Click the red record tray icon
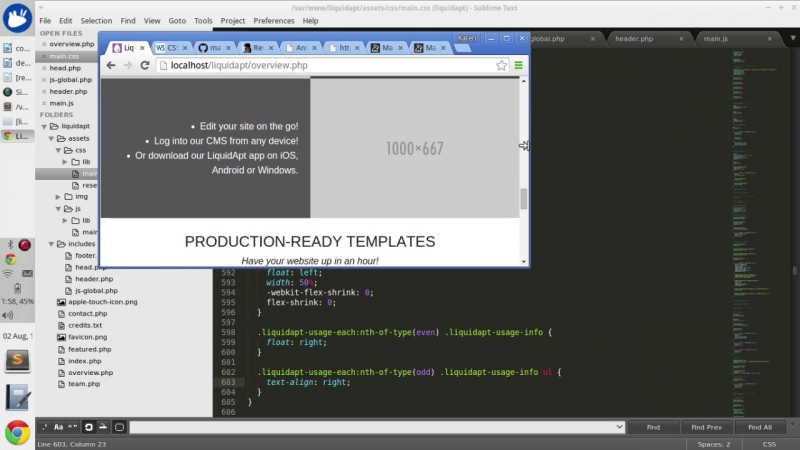Viewport: 800px width, 450px height. [24, 245]
